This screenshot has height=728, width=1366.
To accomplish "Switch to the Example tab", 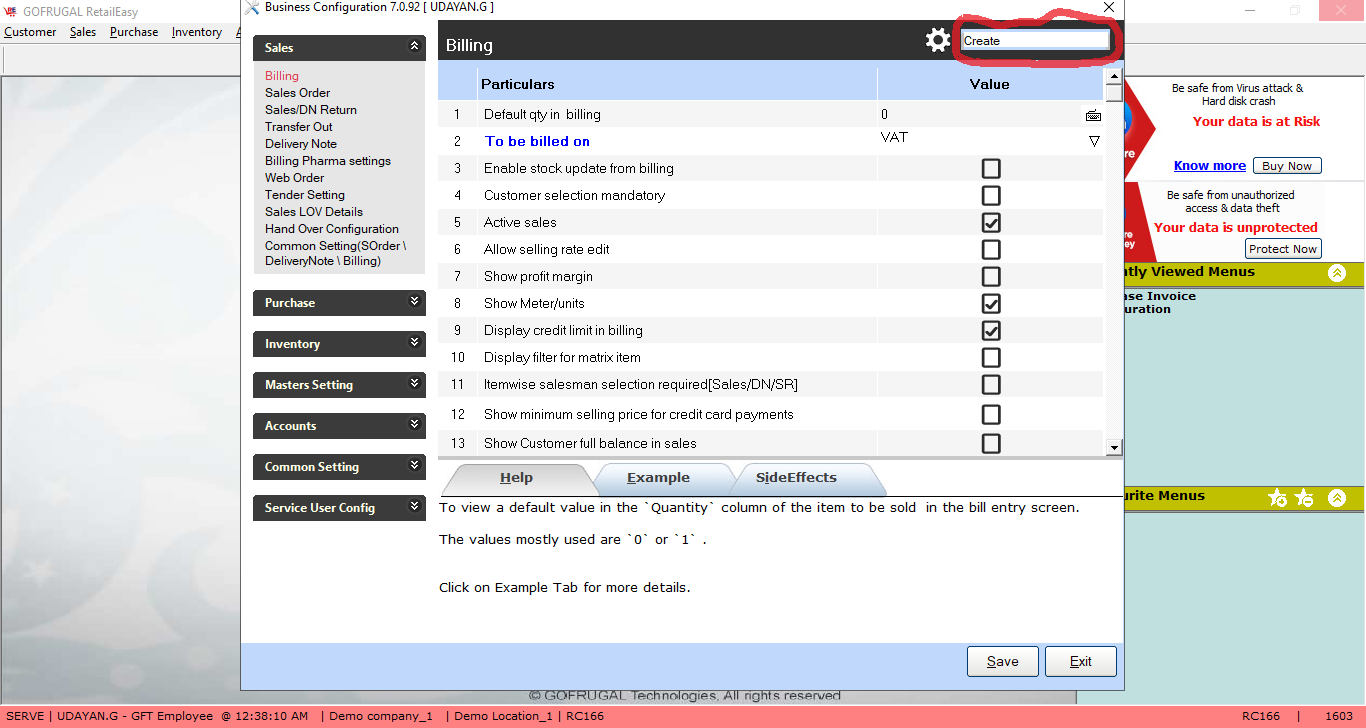I will pos(659,478).
